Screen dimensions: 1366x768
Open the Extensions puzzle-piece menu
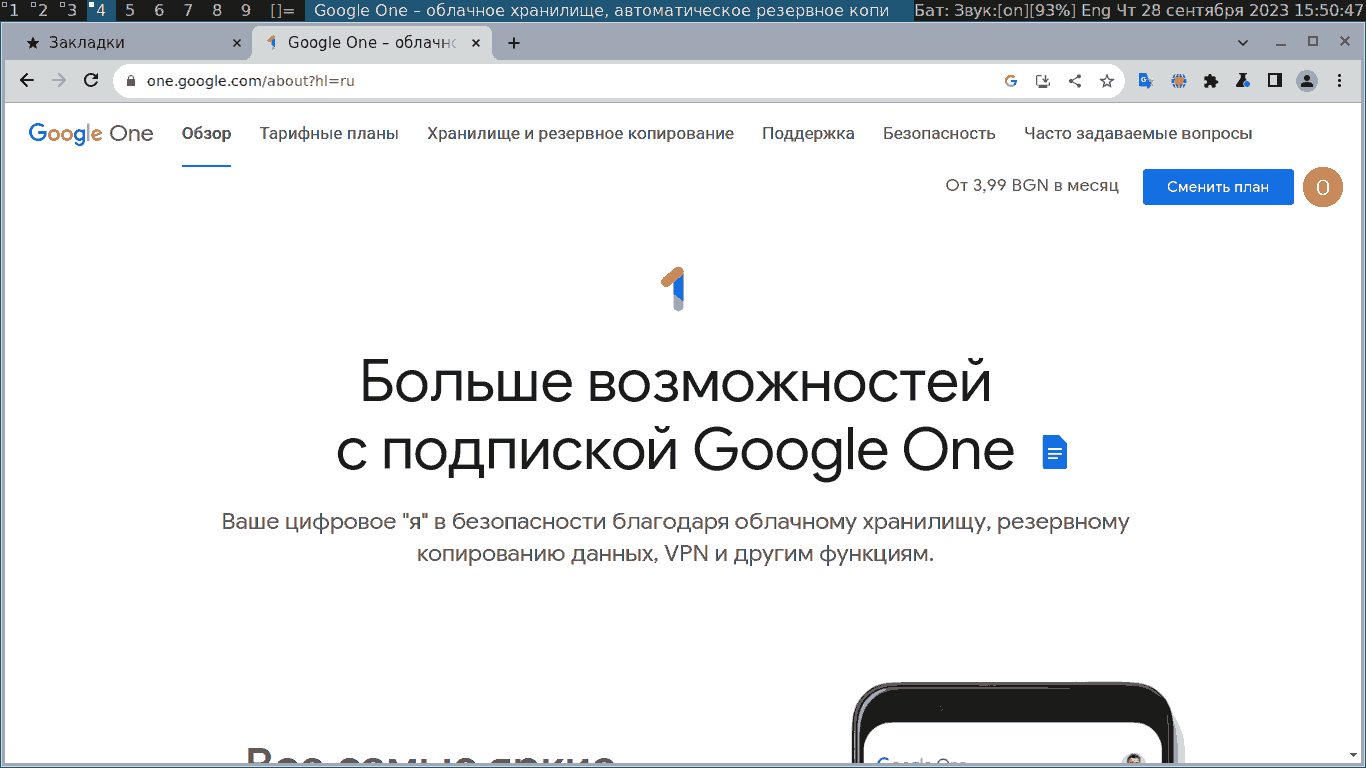click(x=1211, y=81)
